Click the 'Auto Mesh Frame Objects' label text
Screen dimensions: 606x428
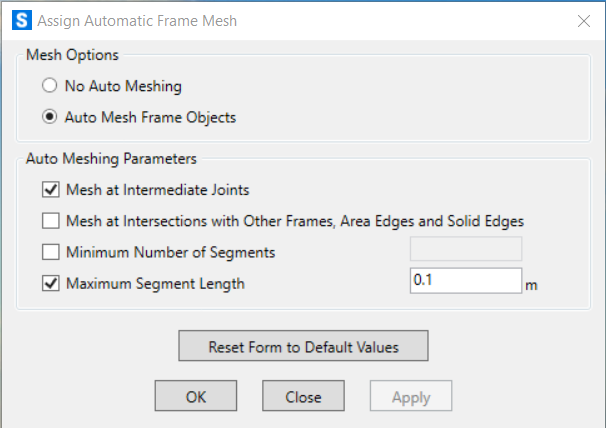pyautogui.click(x=150, y=117)
